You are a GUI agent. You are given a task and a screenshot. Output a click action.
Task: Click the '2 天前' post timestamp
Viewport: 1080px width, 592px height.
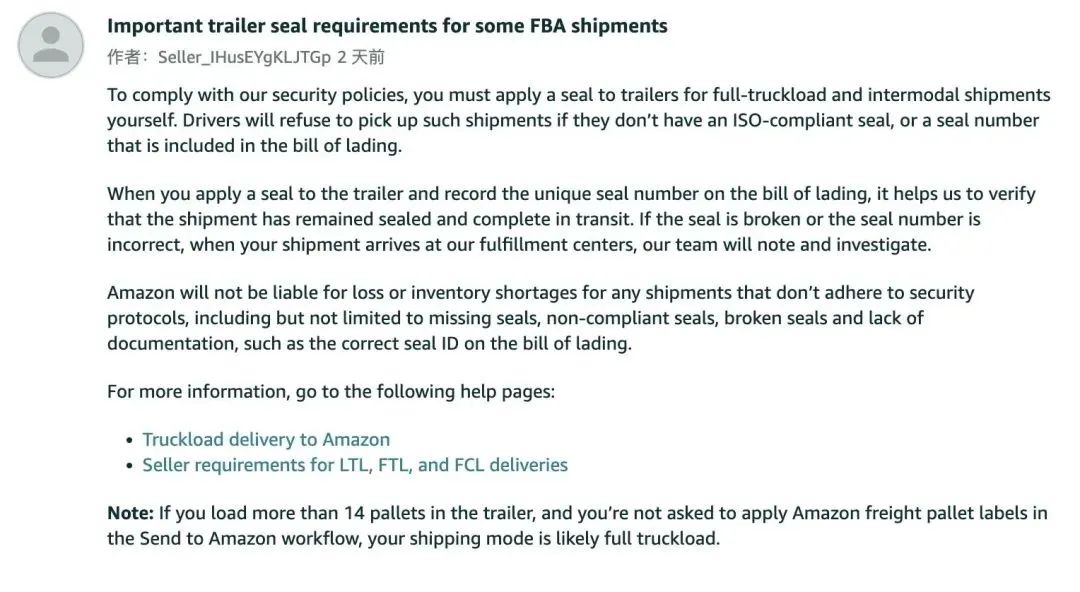tap(361, 57)
